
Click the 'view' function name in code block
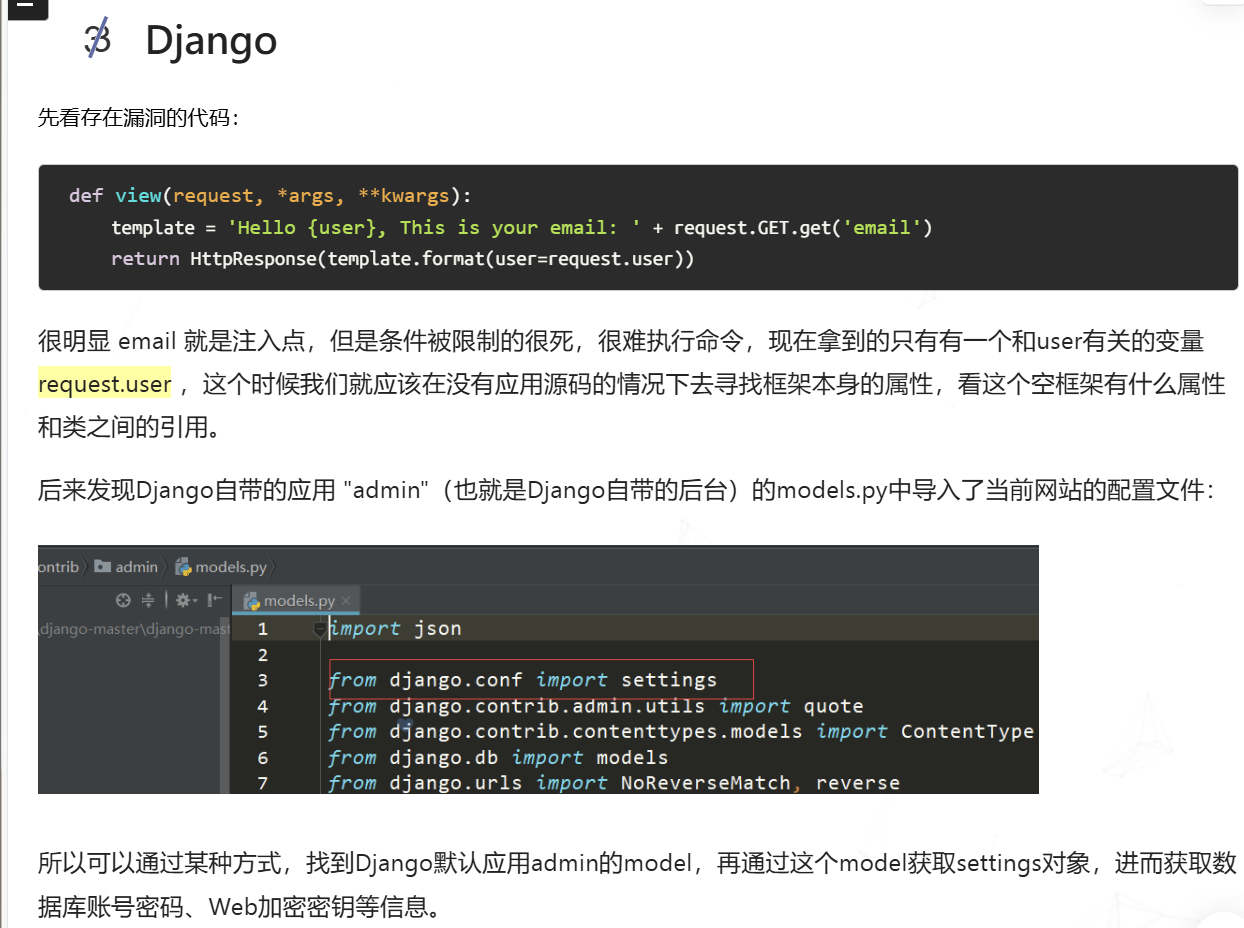137,195
